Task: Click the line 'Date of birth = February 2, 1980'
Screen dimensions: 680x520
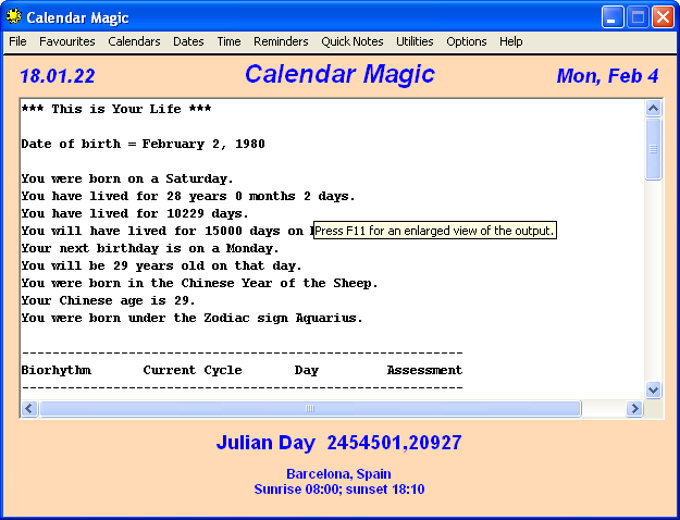Action: 143,144
